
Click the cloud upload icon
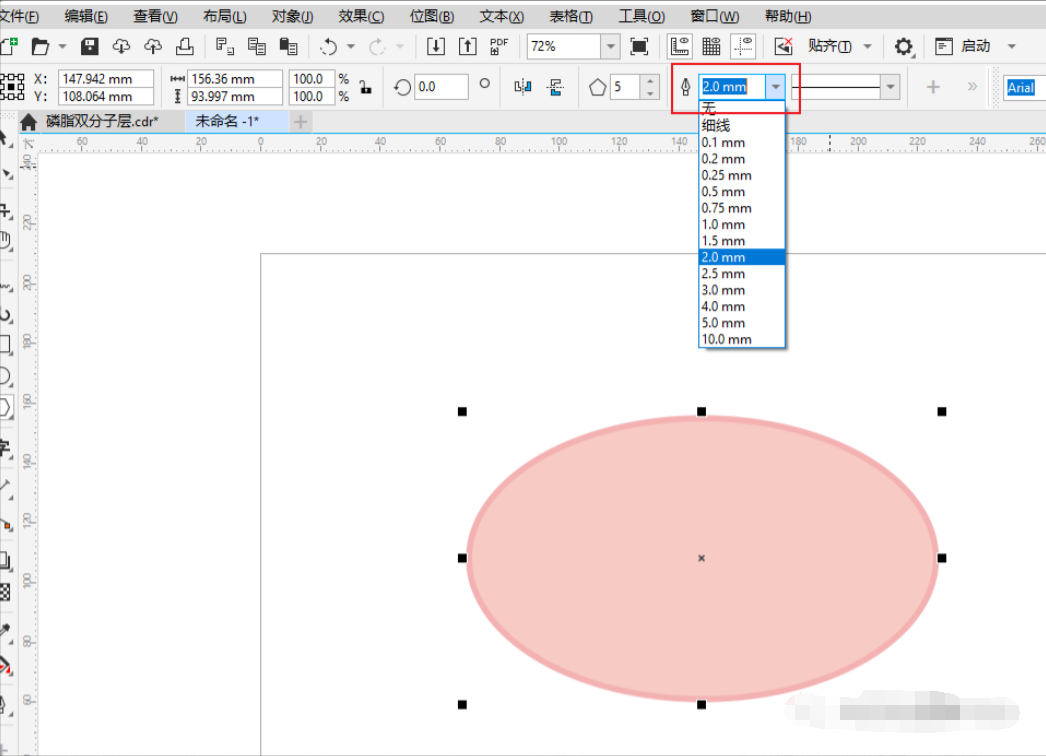[153, 46]
